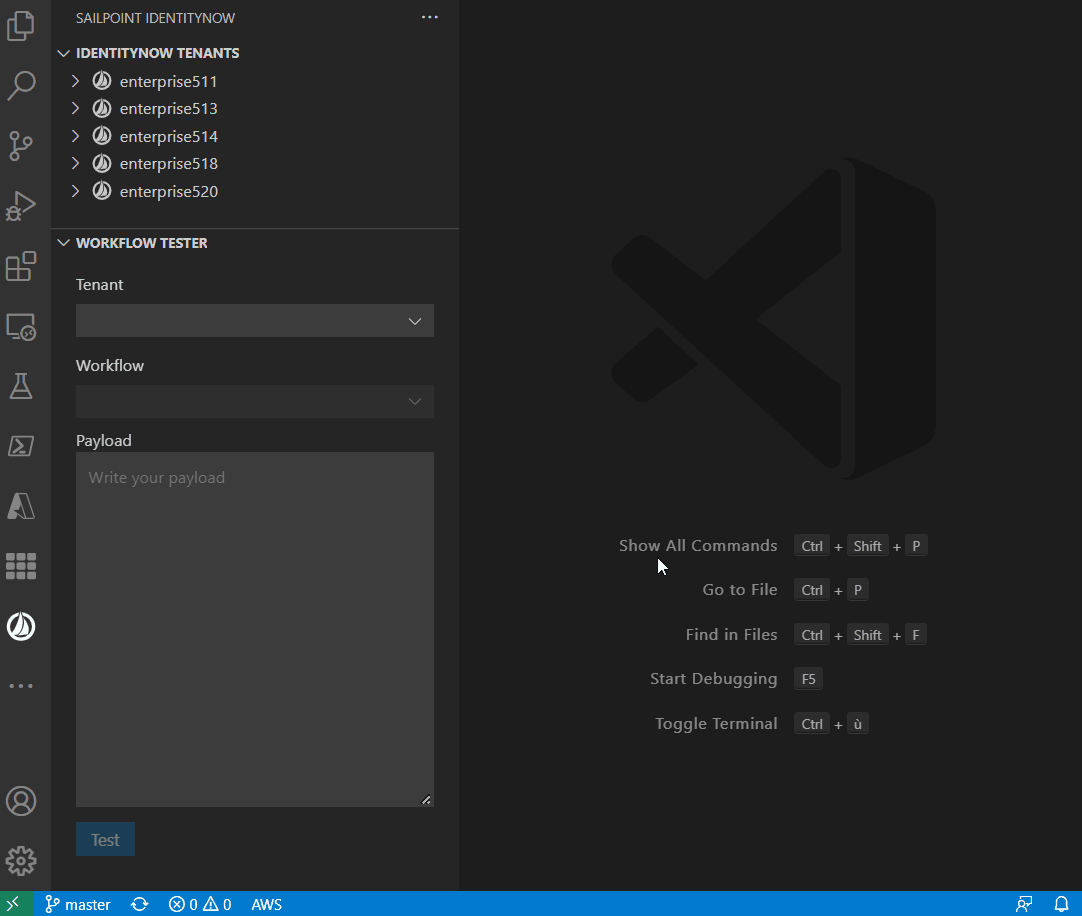Collapse the Workflow Tester section
This screenshot has width=1082, height=916.
pyautogui.click(x=63, y=243)
